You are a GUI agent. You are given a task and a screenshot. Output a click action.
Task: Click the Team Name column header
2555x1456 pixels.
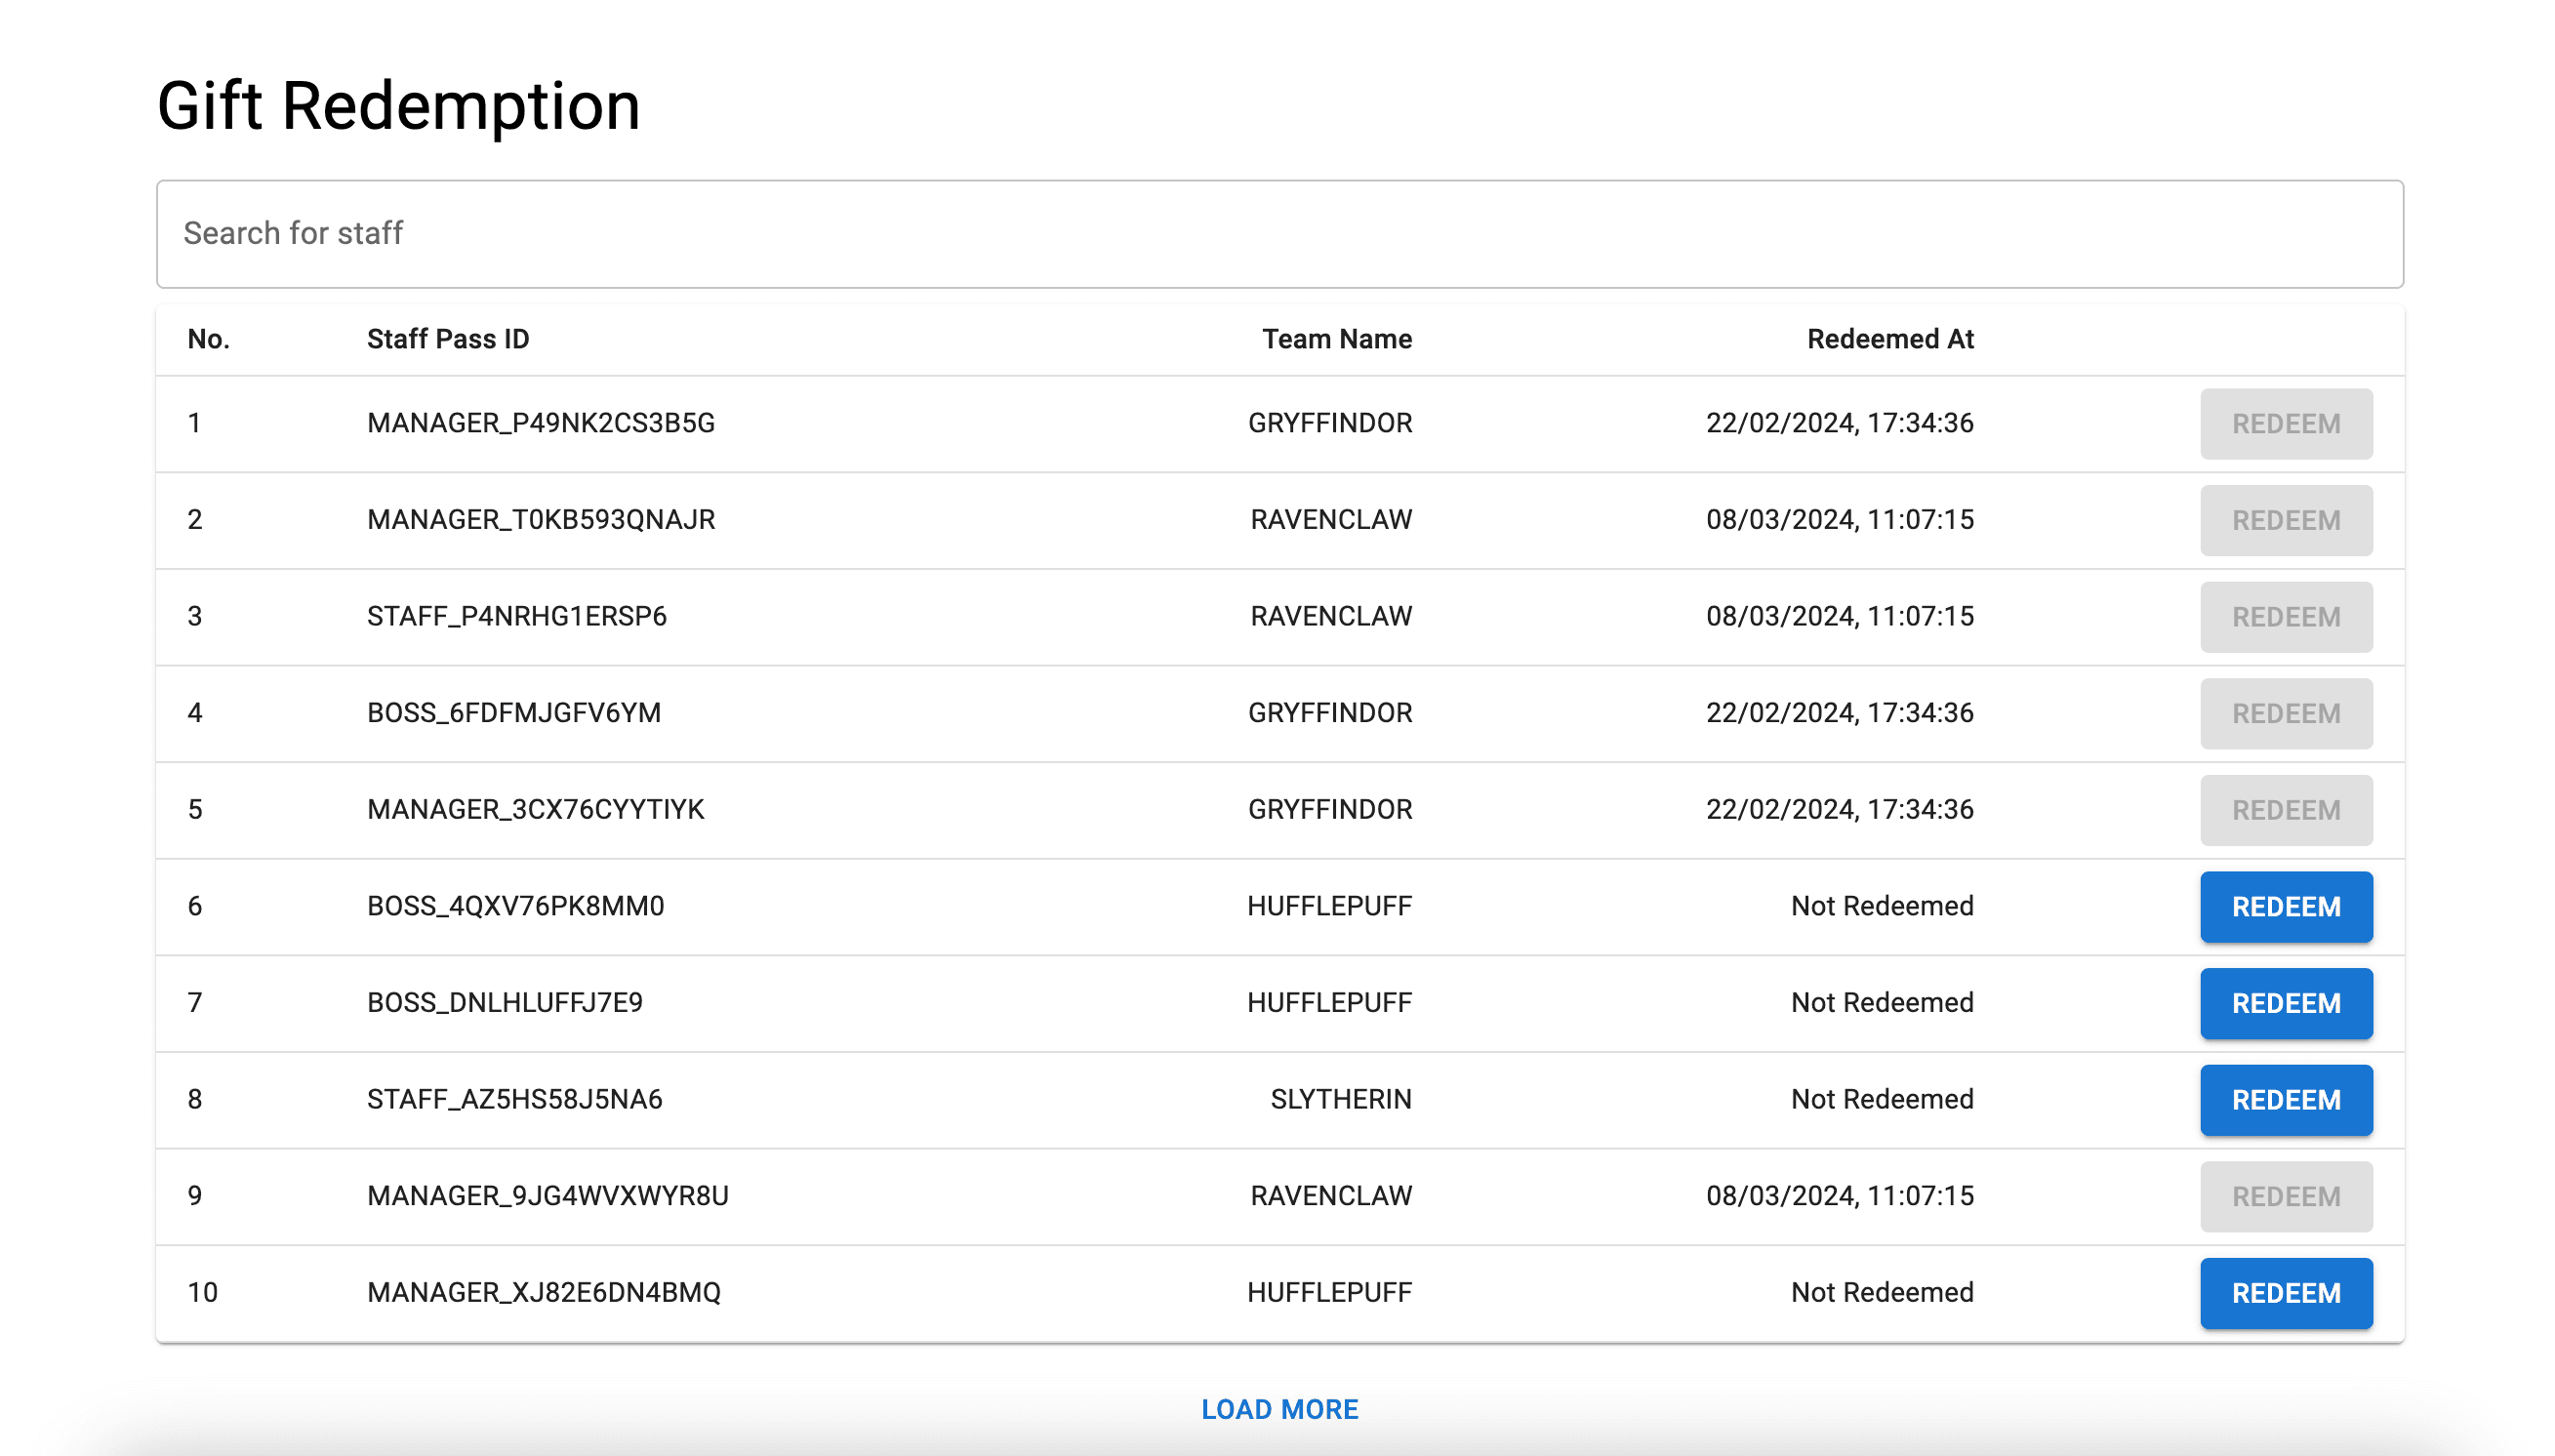tap(1336, 339)
